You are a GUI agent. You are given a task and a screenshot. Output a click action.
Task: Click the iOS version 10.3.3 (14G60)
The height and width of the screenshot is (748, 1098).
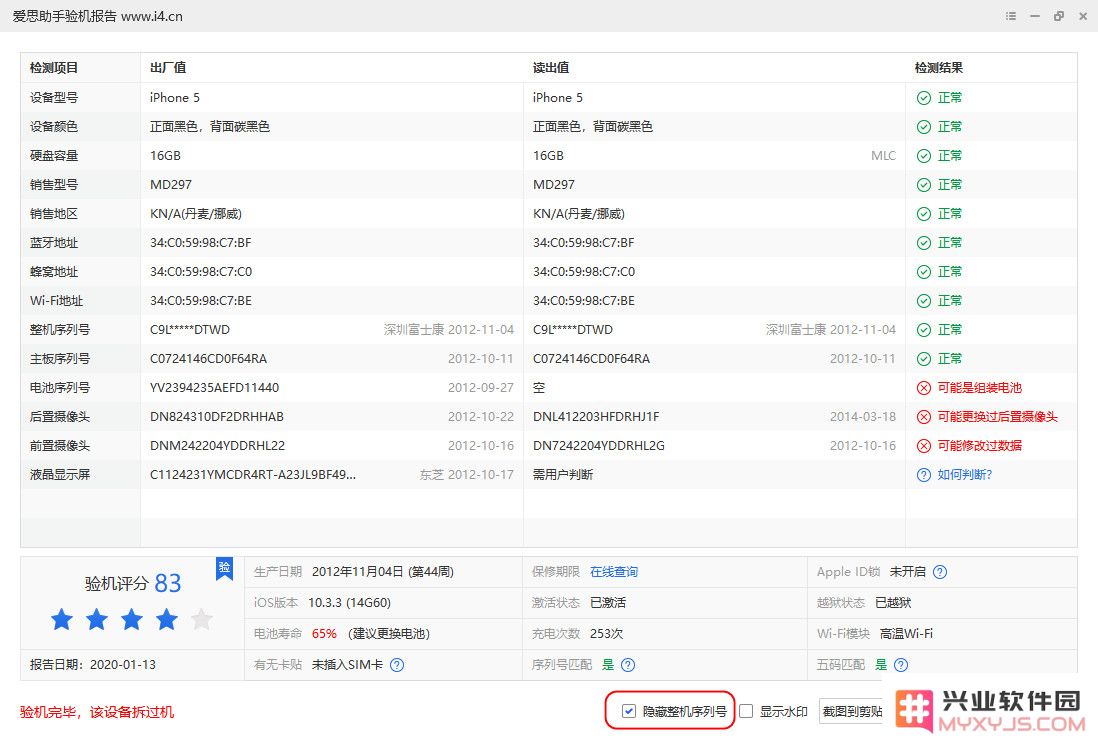(x=349, y=603)
